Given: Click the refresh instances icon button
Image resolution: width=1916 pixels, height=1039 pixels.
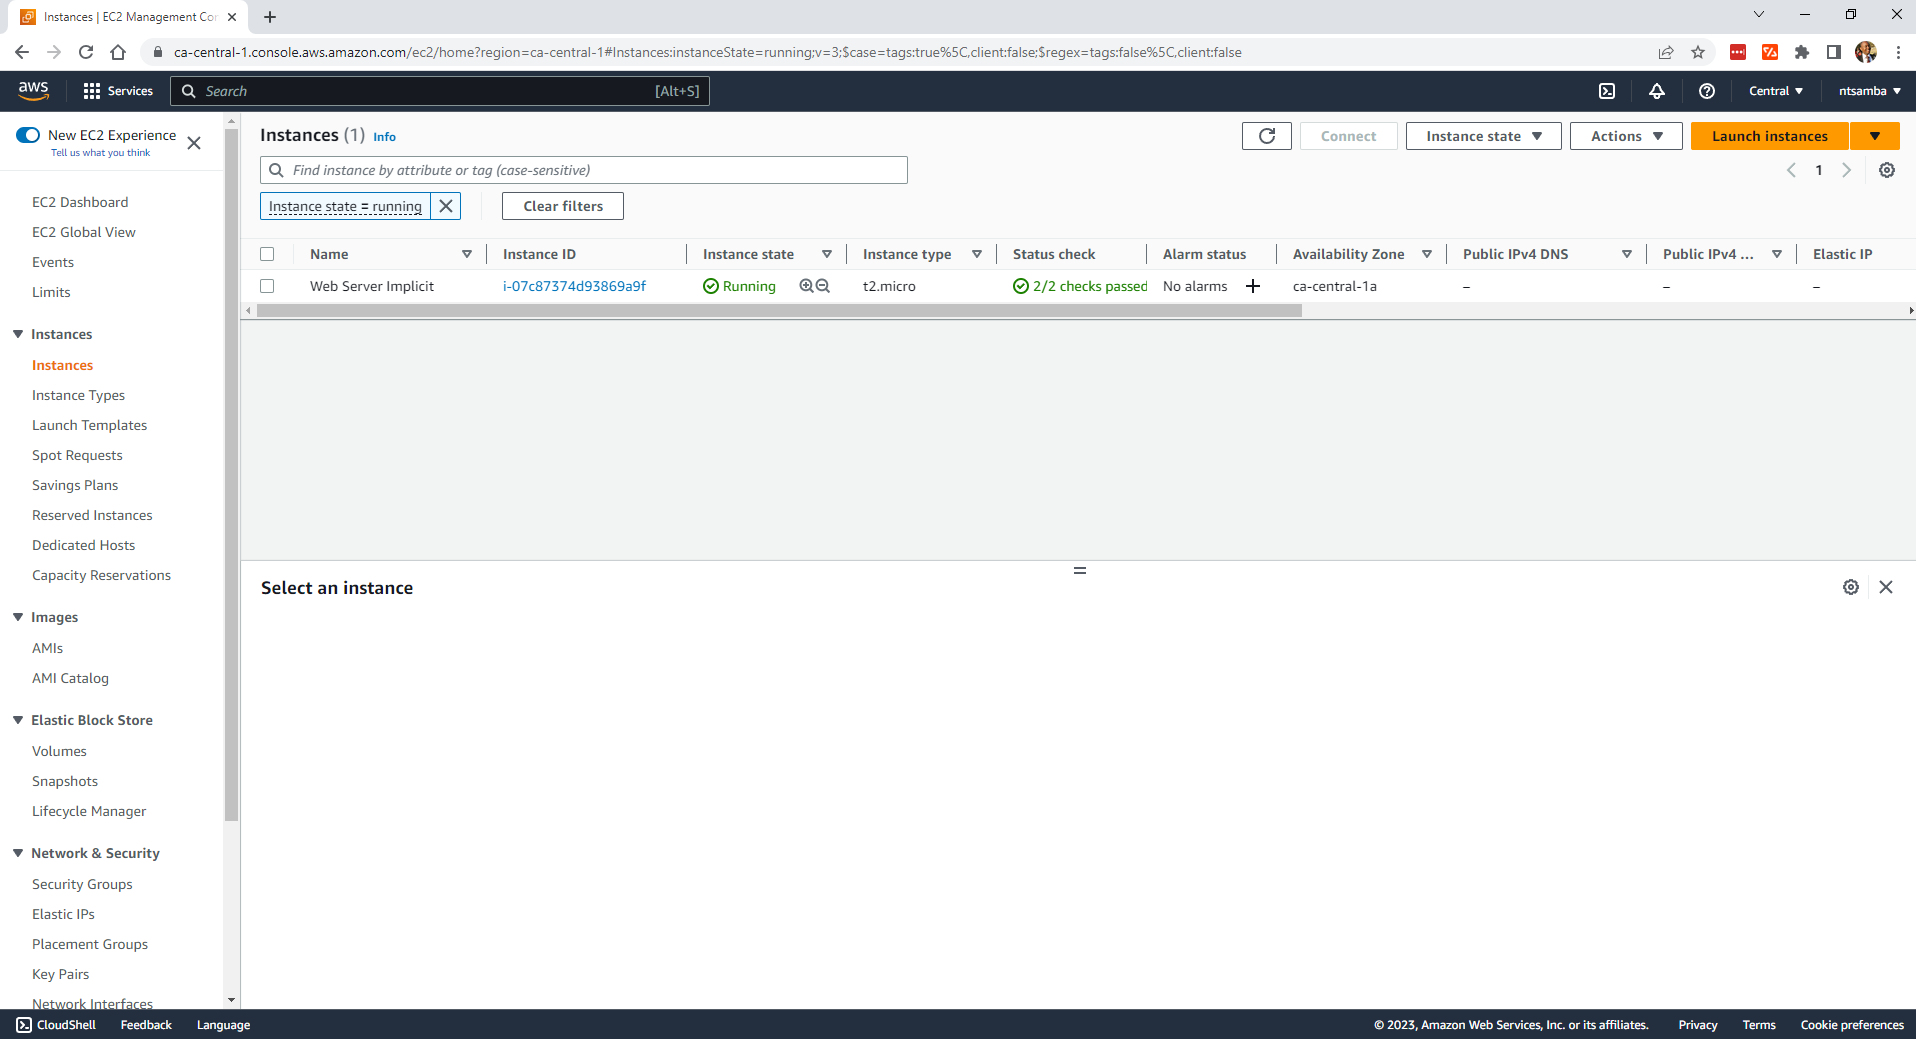Looking at the screenshot, I should coord(1266,136).
